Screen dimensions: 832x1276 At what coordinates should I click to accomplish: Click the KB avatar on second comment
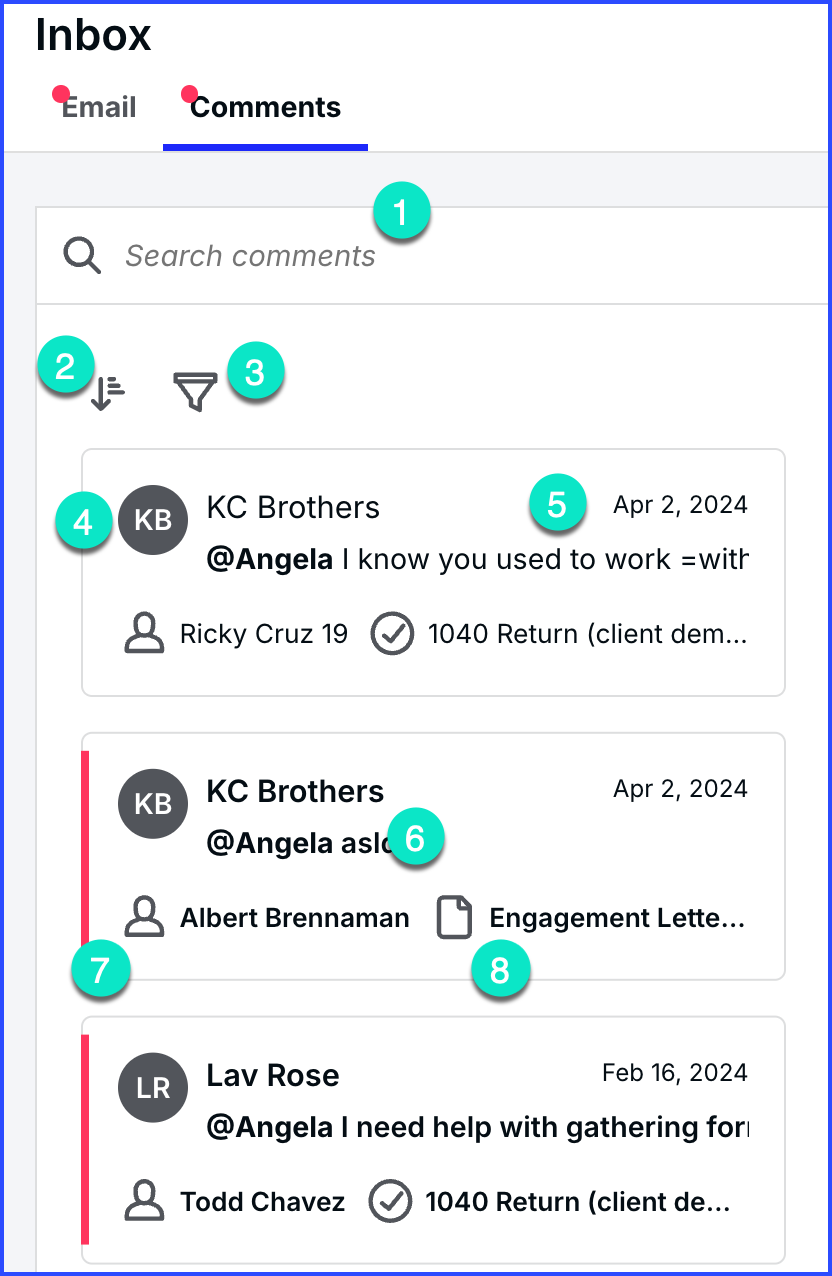(153, 804)
